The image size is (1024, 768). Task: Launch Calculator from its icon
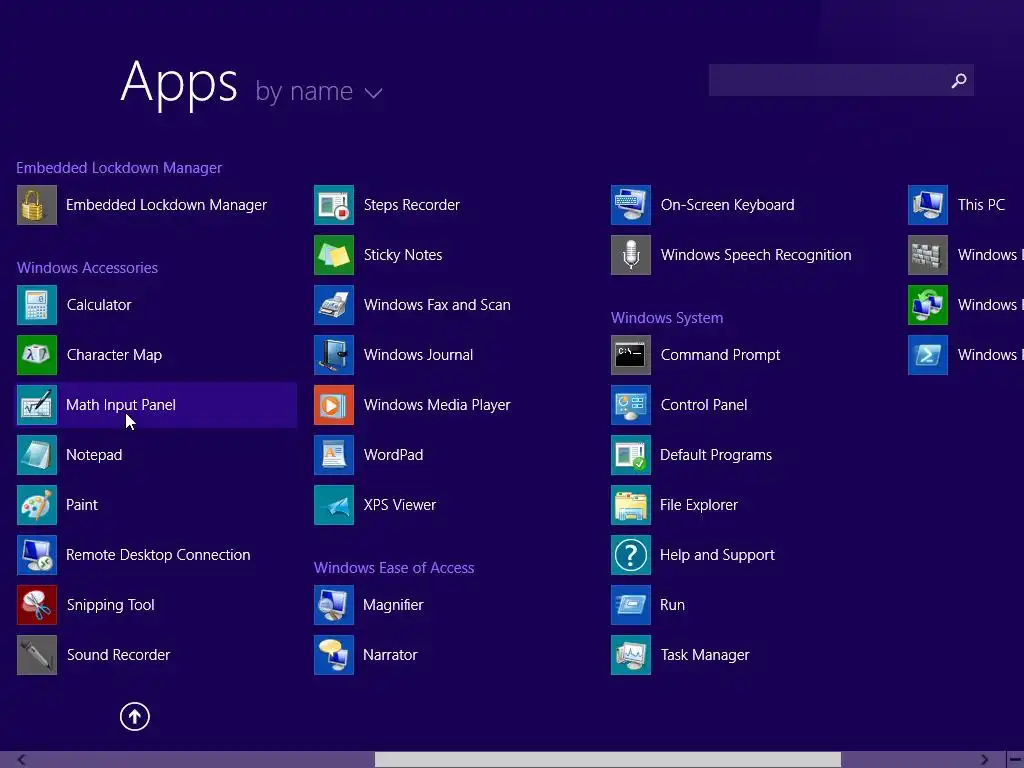[x=37, y=305]
